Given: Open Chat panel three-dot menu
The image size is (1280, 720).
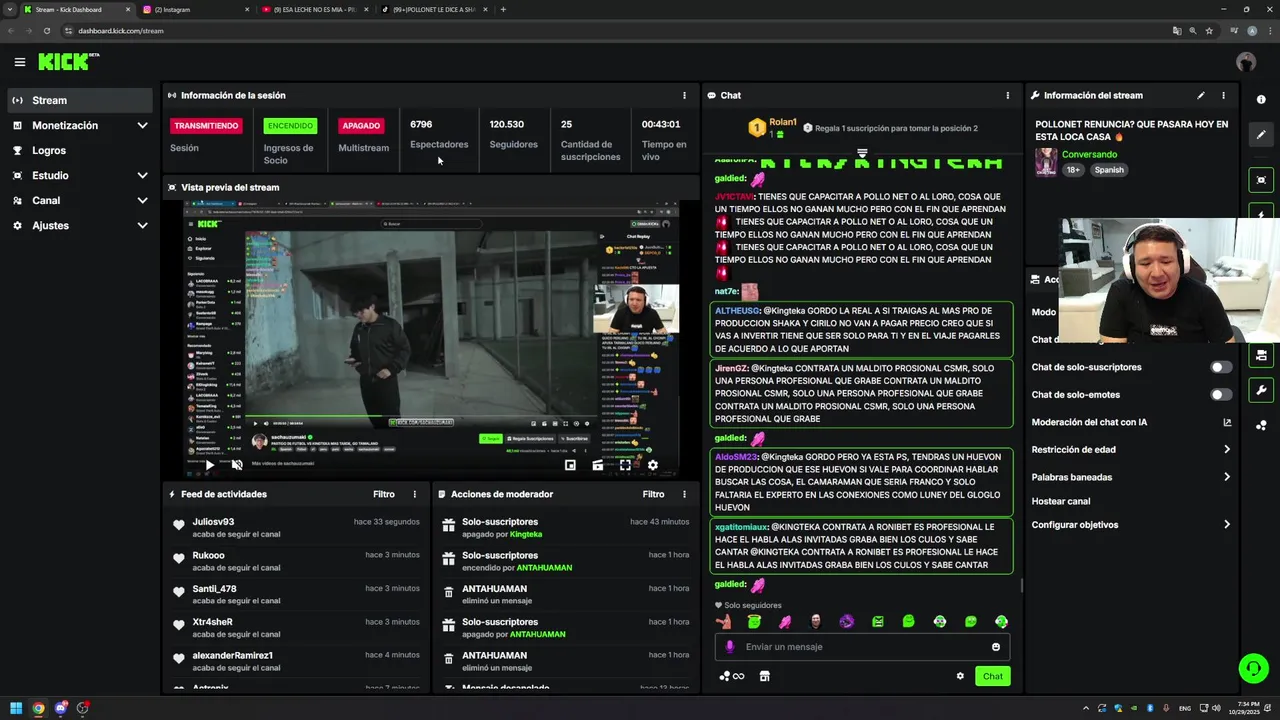Looking at the screenshot, I should click(x=1007, y=96).
